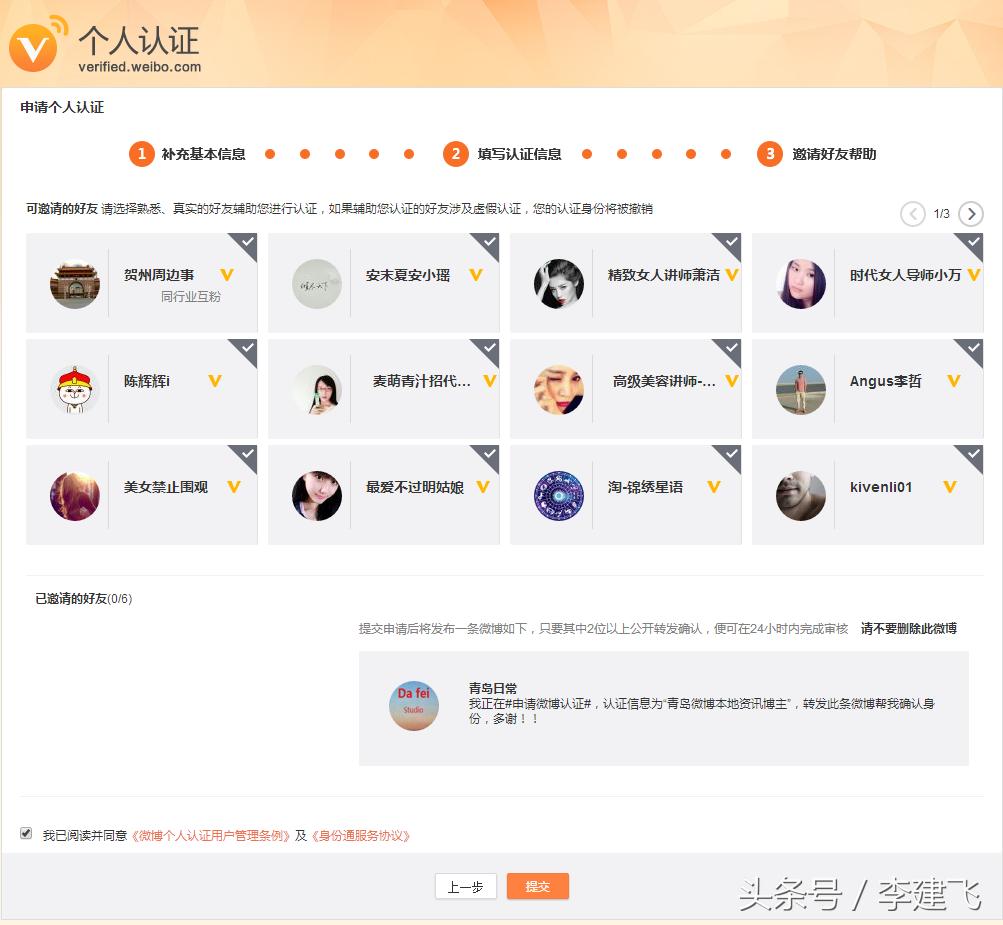Screen dimensions: 1003x925
Task: Click the V badge beside 精致女人讲师萧洁
Action: click(x=732, y=276)
